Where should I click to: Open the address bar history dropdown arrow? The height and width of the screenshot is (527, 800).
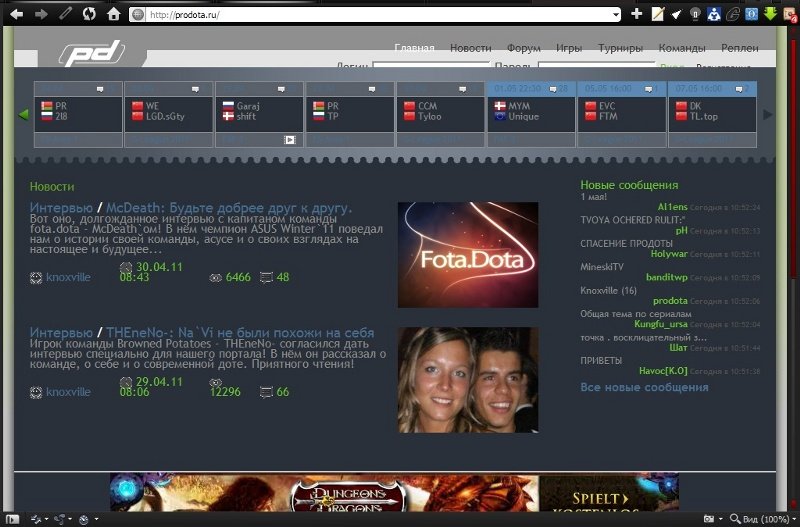614,15
